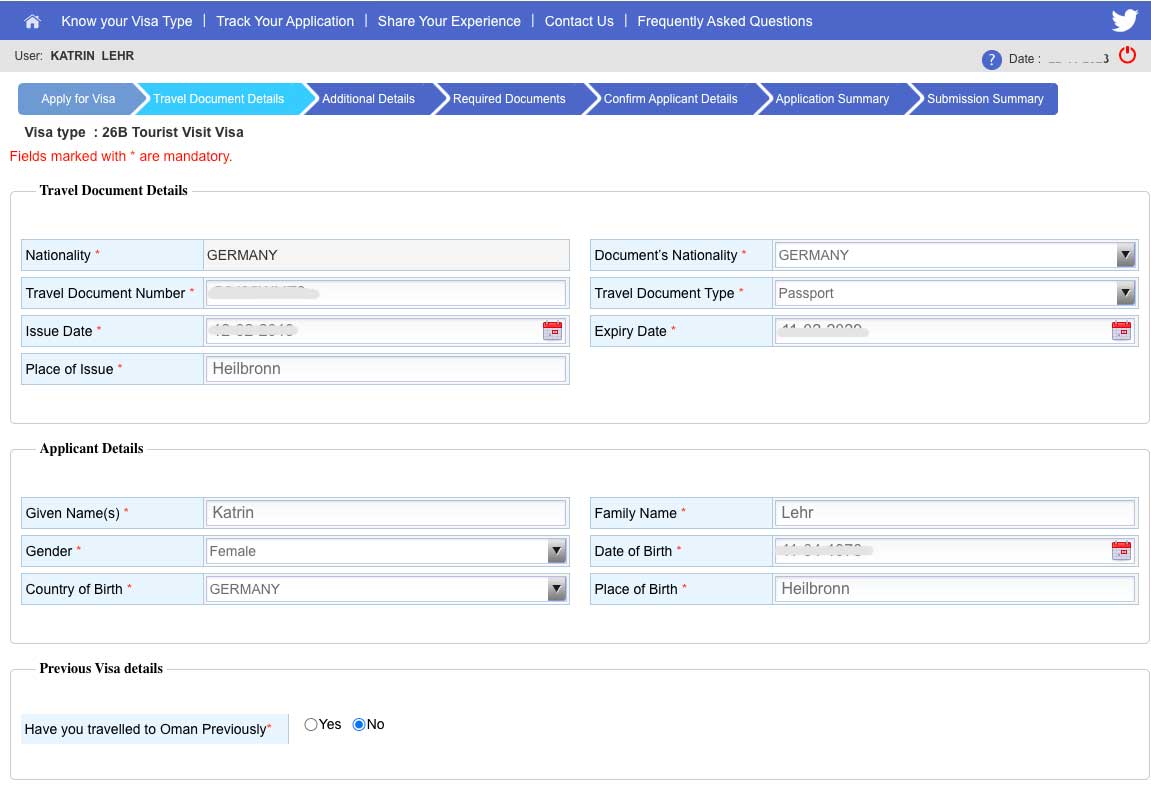Open the Issue Date calendar picker
The height and width of the screenshot is (799, 1151).
552,331
